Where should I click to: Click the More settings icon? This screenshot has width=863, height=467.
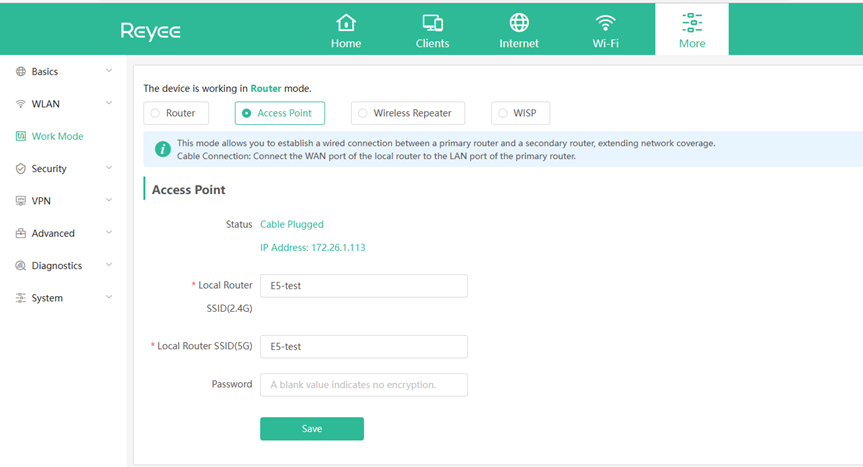tap(692, 22)
